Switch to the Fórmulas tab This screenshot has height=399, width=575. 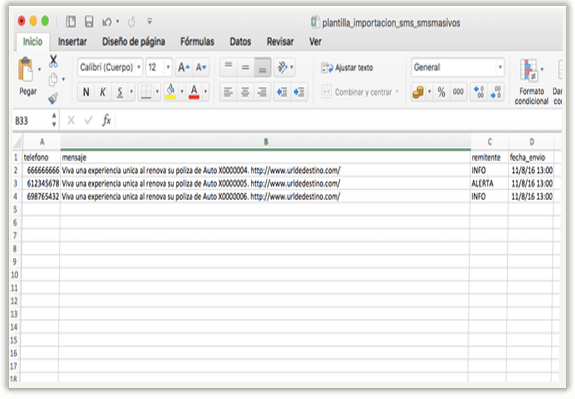pos(197,42)
